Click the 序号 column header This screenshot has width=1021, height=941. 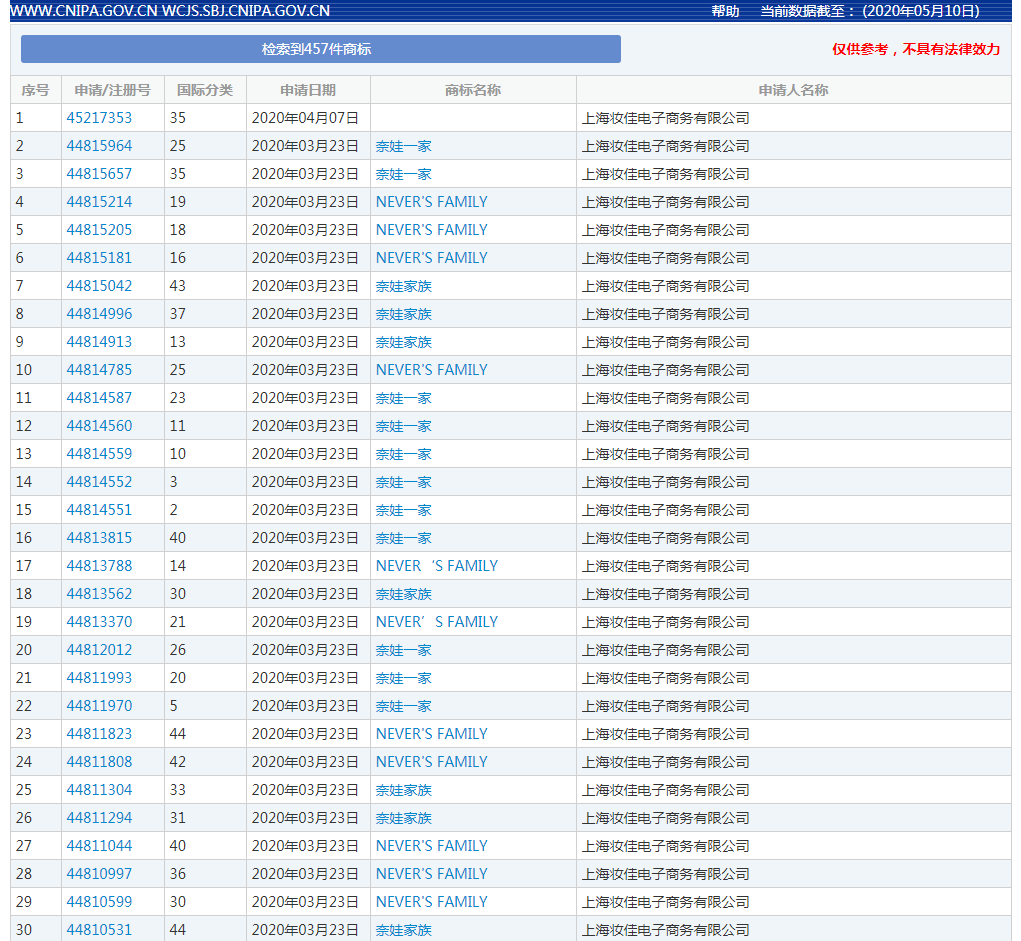pyautogui.click(x=35, y=90)
